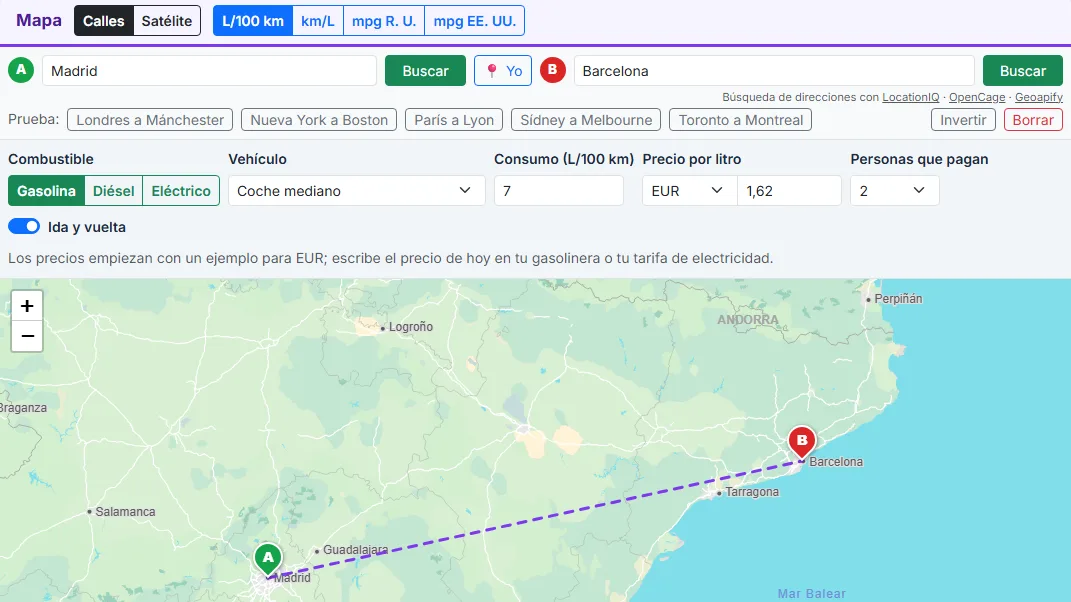
Task: Click the Mapa heading
Action: (x=39, y=20)
